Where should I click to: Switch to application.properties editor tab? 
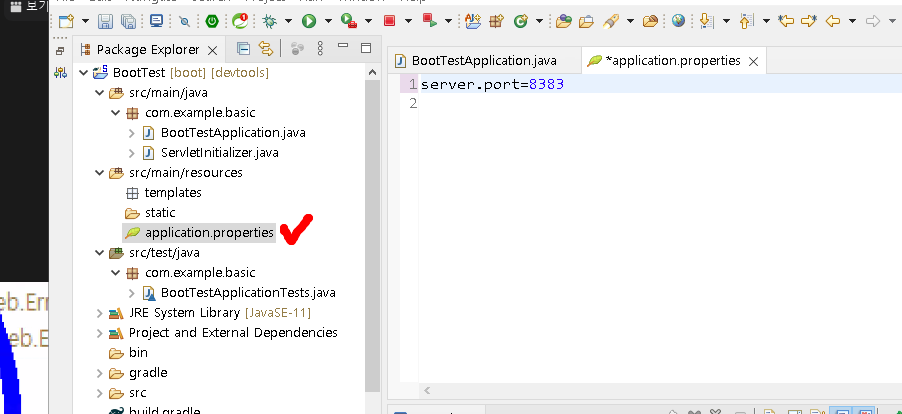[673, 60]
